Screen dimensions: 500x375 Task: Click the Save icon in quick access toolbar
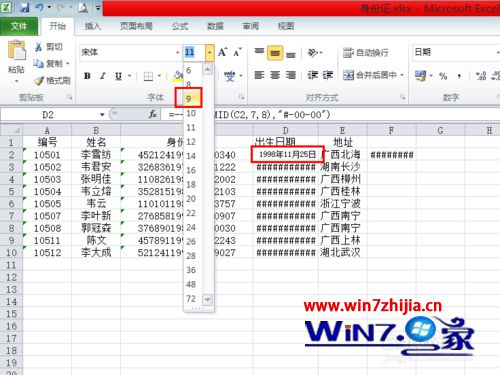[24, 7]
